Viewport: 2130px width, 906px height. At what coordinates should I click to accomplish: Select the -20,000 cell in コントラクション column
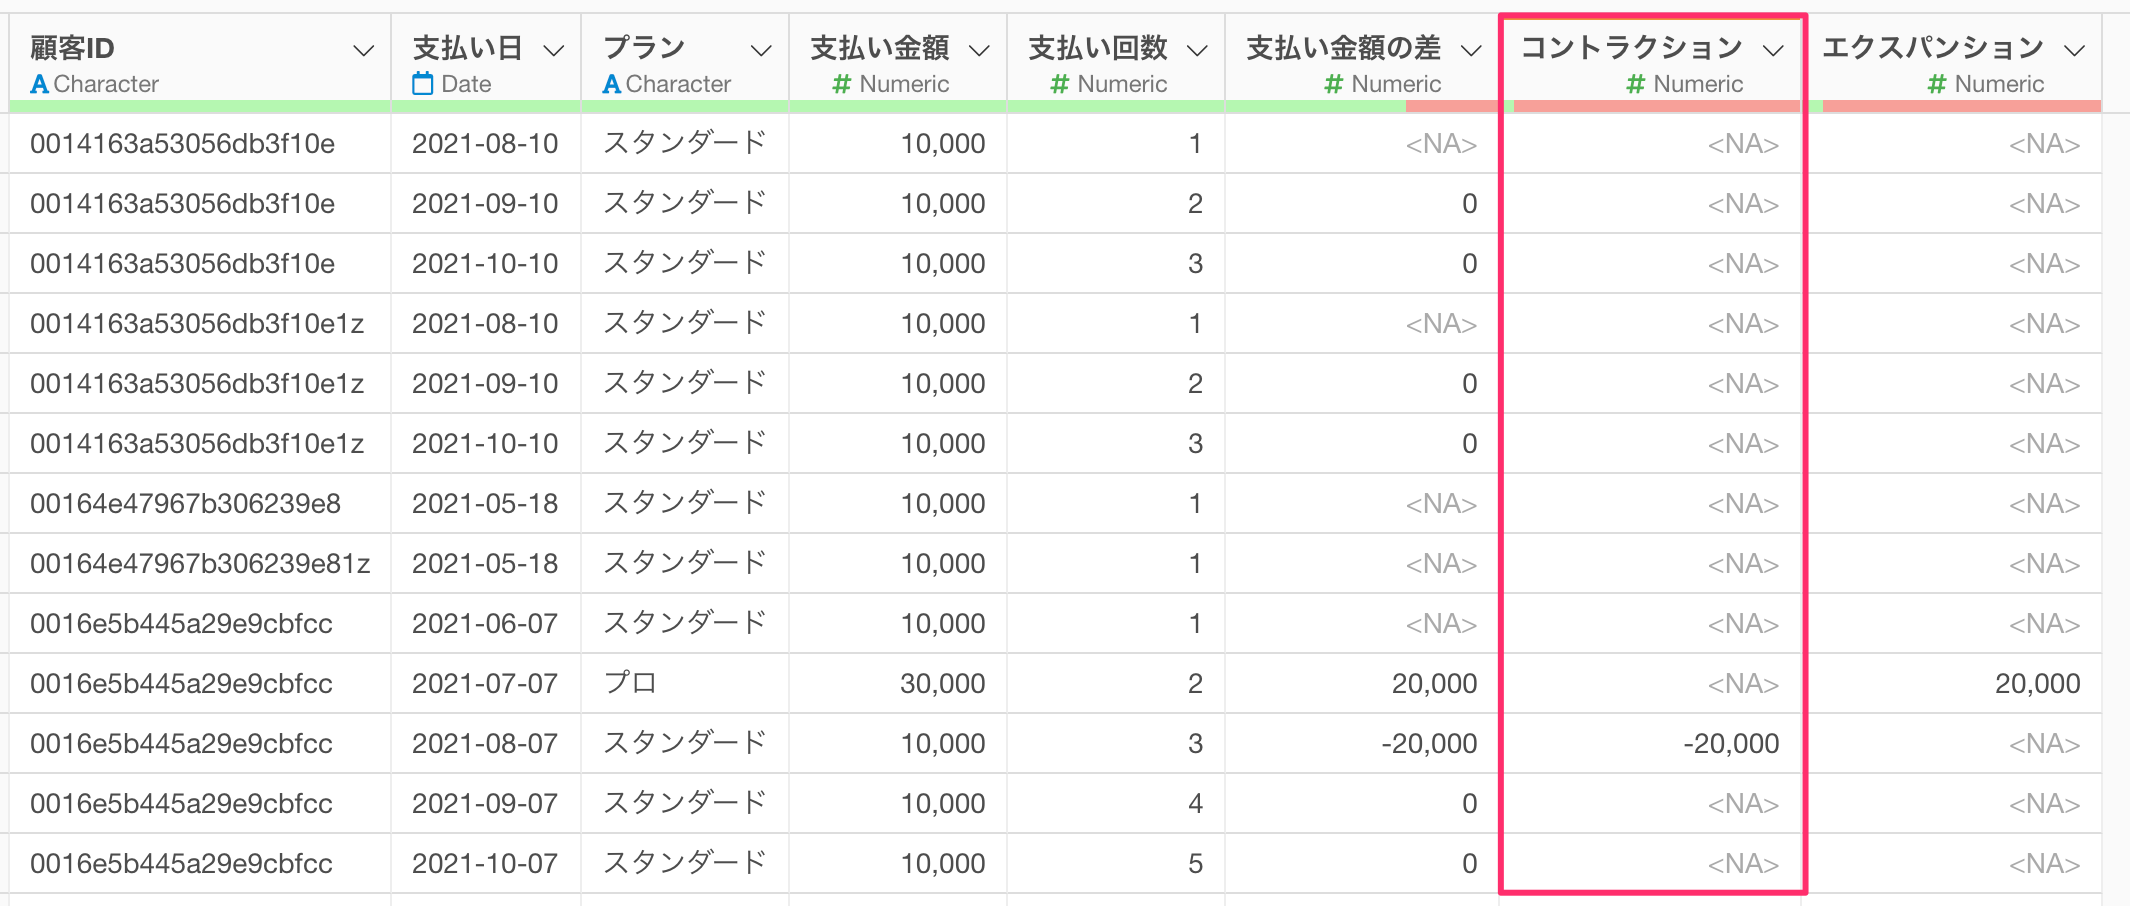tap(1730, 744)
